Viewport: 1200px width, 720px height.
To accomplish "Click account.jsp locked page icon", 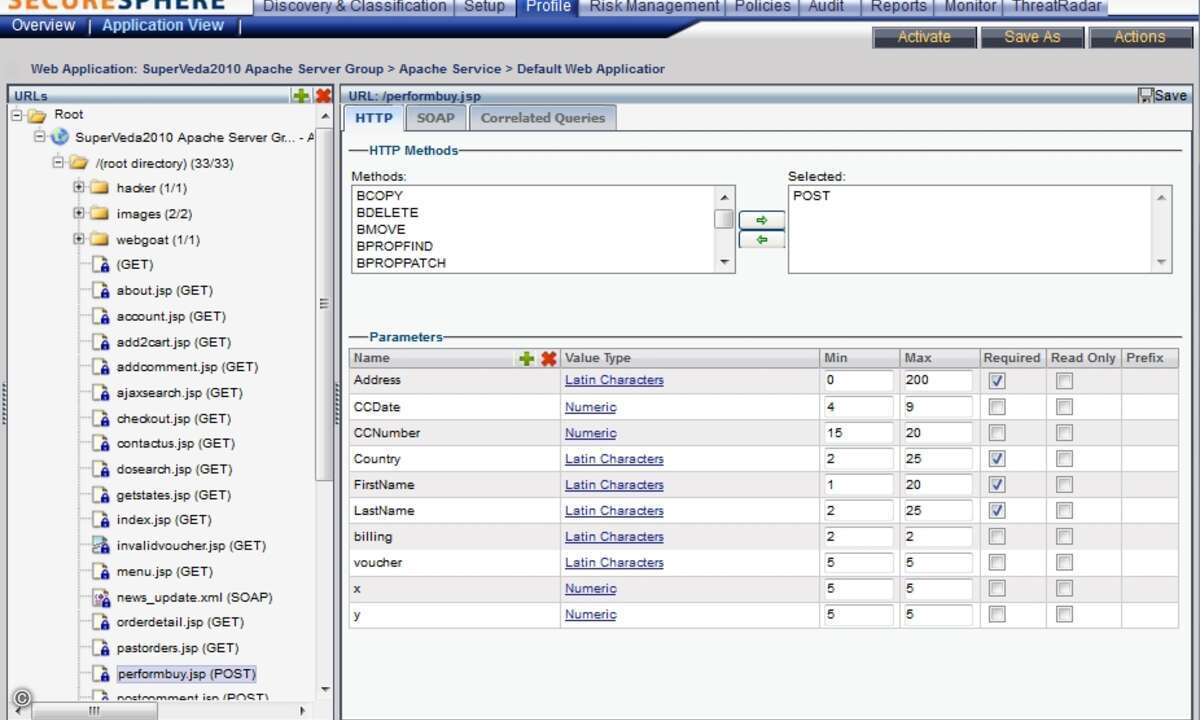I will 101,316.
